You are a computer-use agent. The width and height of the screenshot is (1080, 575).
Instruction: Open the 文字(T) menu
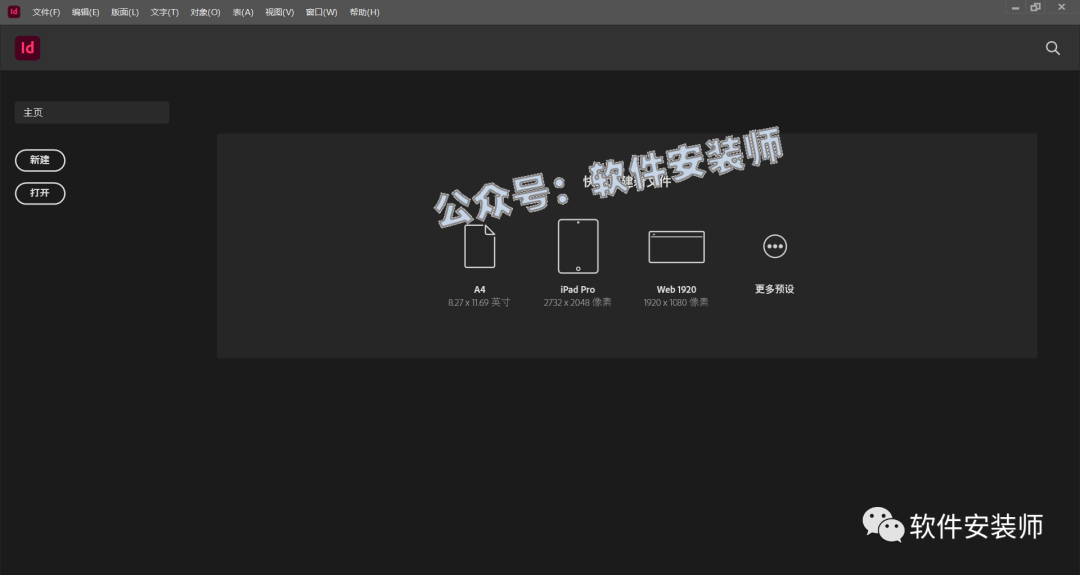point(165,12)
